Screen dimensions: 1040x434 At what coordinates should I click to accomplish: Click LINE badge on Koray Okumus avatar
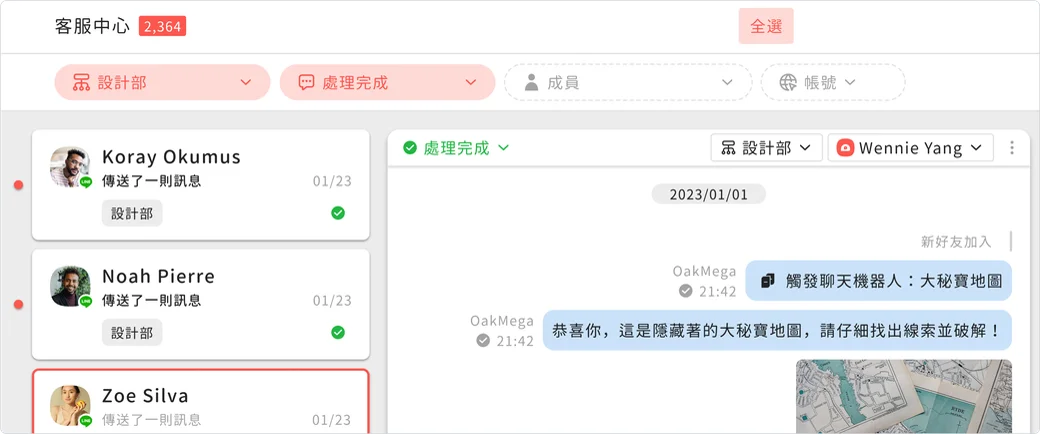coord(86,182)
